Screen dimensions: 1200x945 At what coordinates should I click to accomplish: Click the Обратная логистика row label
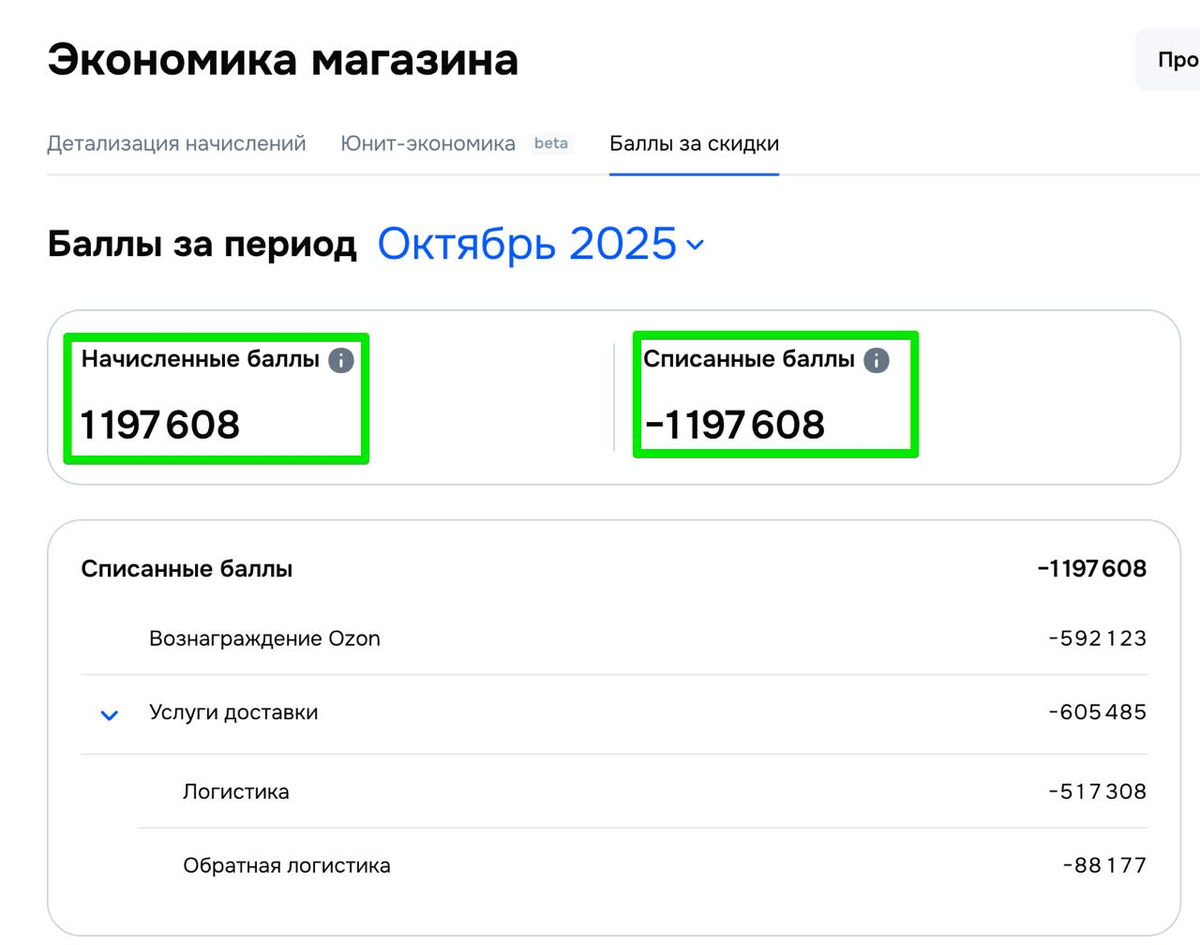(287, 866)
